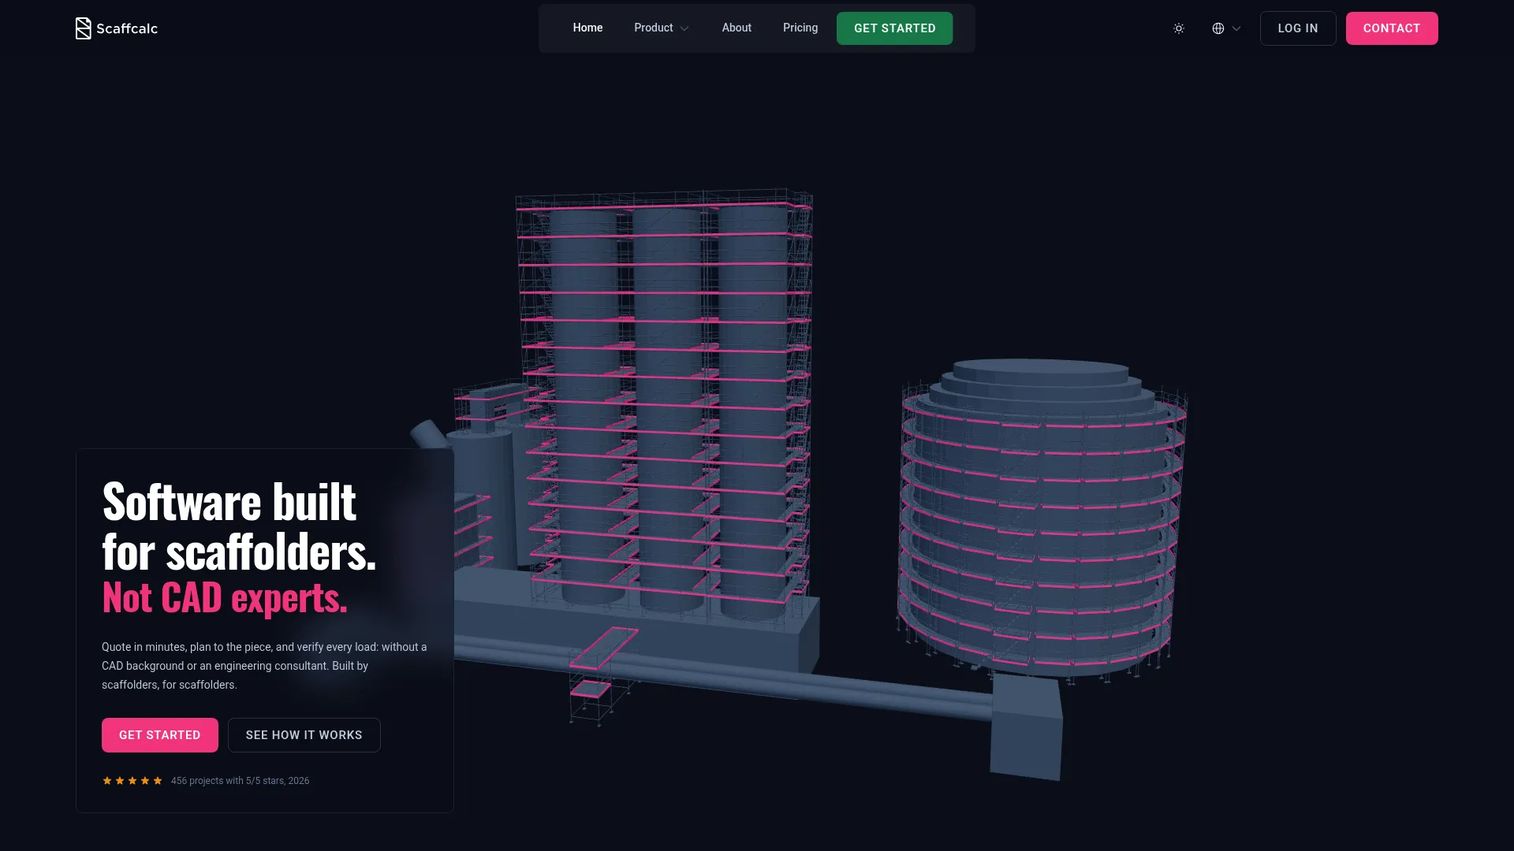Open the Pricing page
Image resolution: width=1514 pixels, height=851 pixels.
click(800, 28)
